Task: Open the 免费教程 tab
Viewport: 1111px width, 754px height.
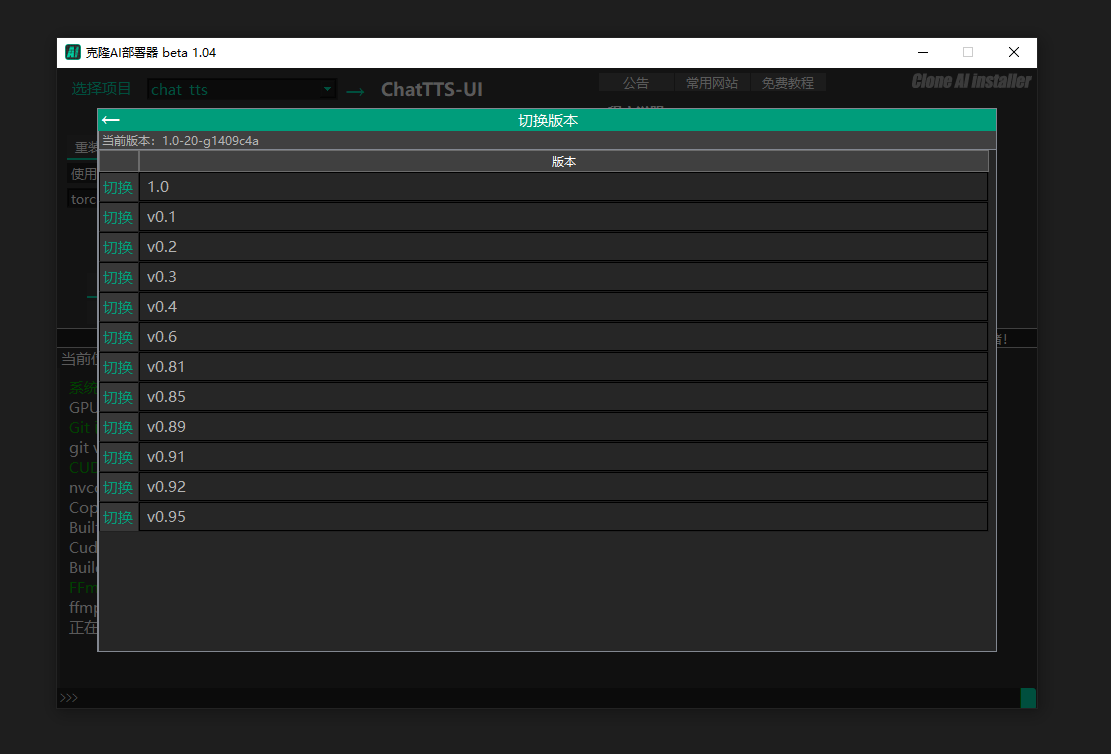Action: (x=787, y=83)
